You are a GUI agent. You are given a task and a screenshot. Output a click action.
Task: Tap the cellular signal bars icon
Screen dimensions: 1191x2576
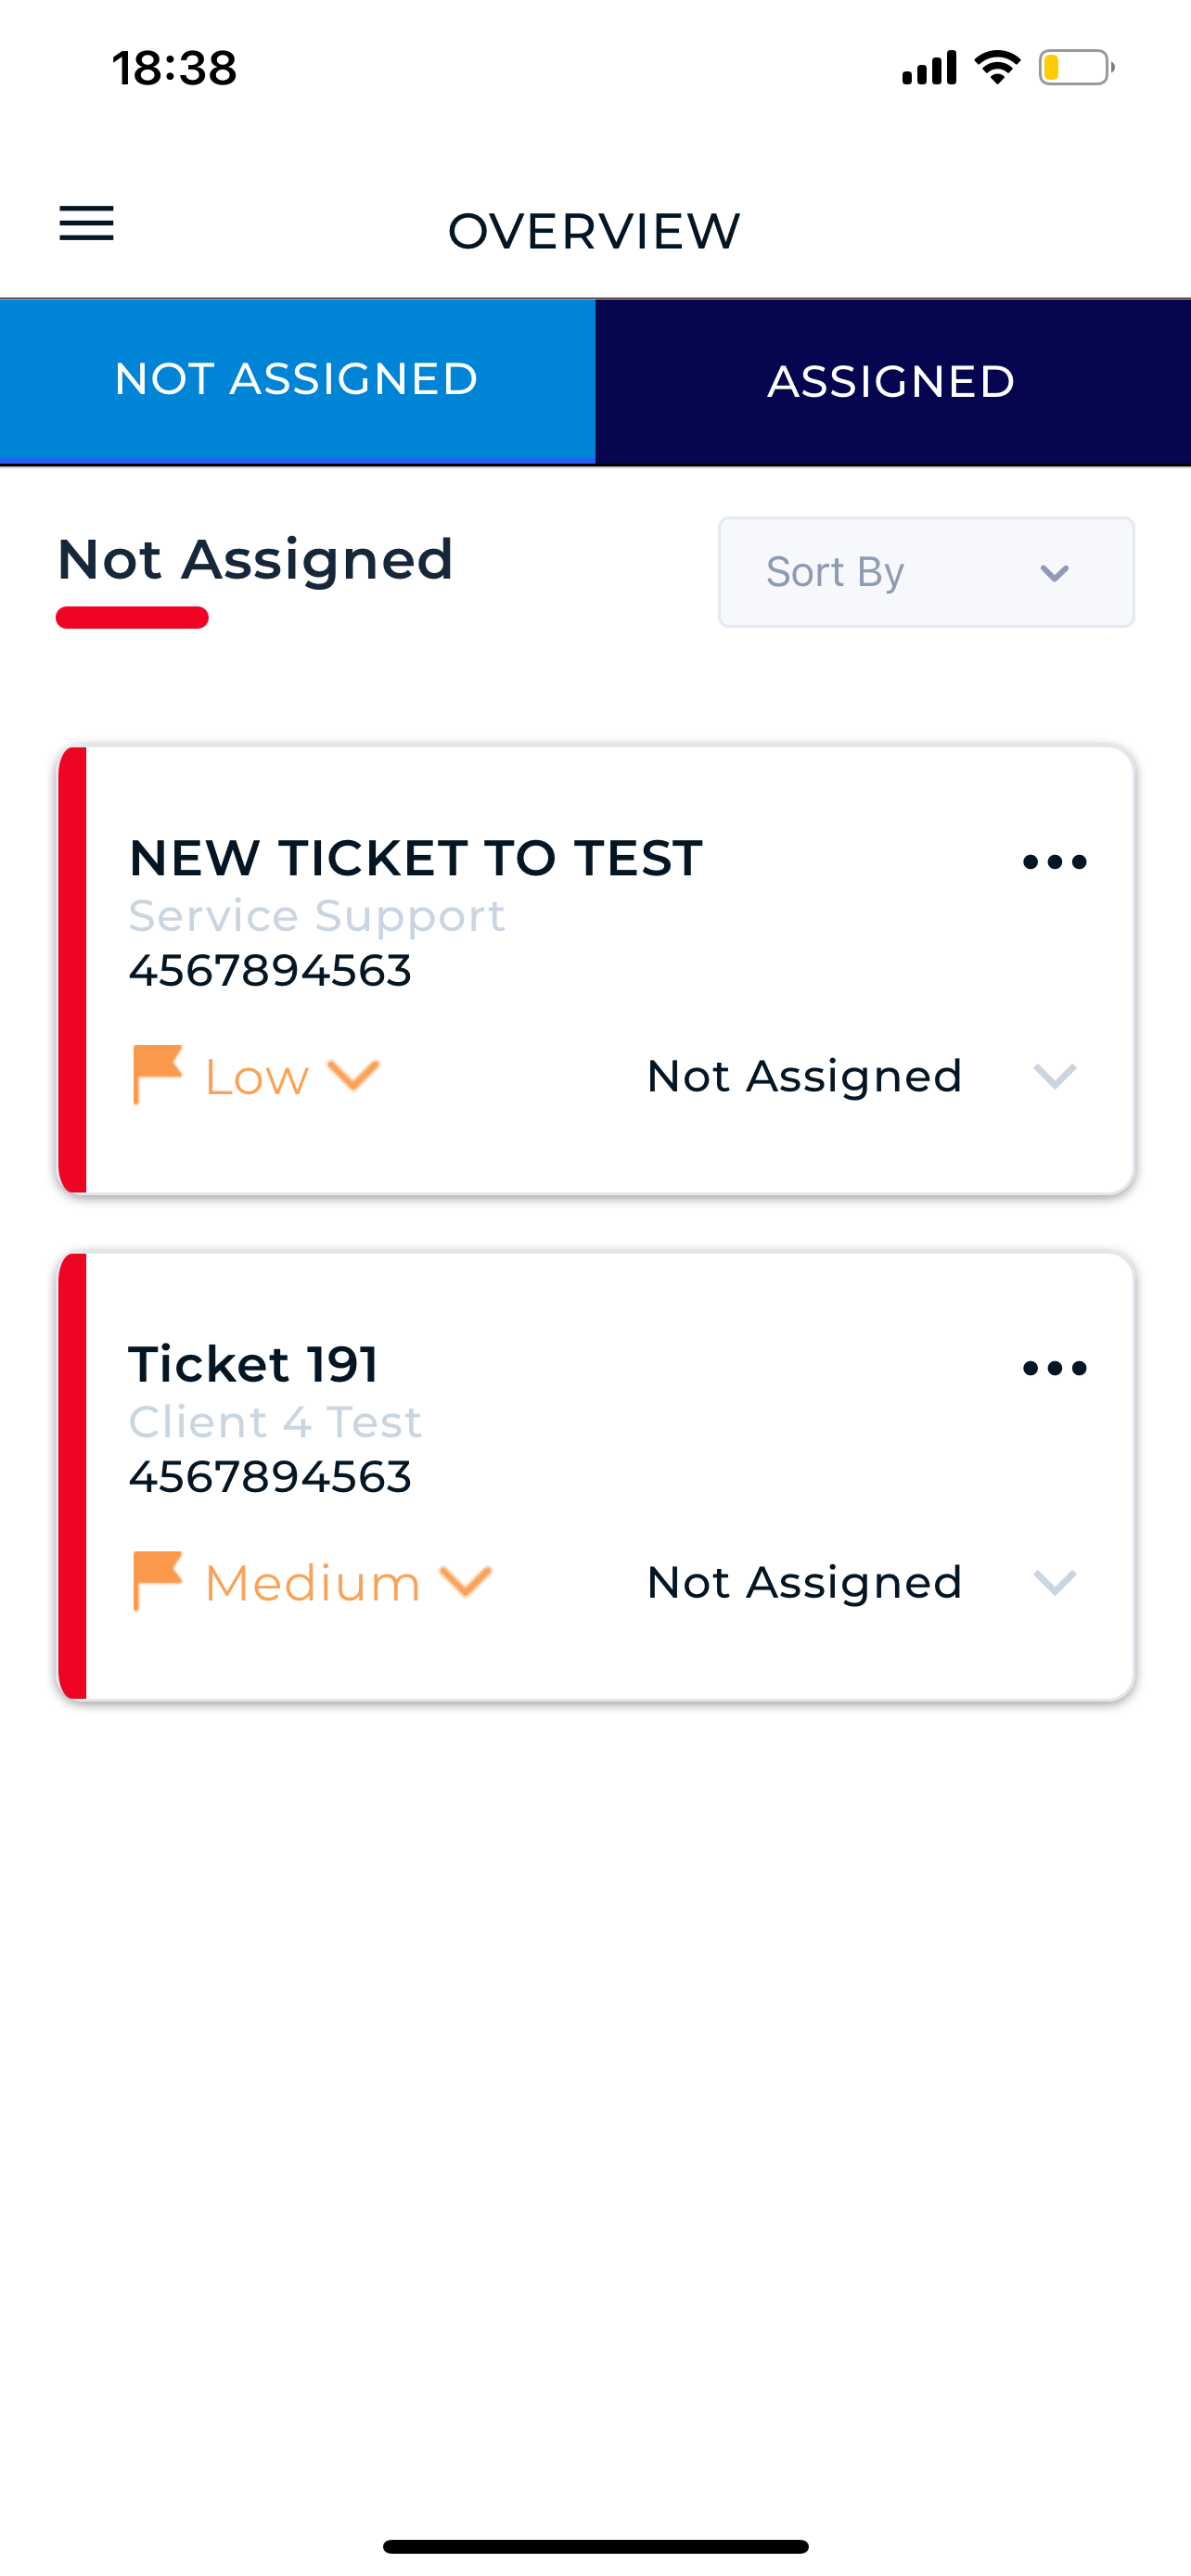pos(929,68)
